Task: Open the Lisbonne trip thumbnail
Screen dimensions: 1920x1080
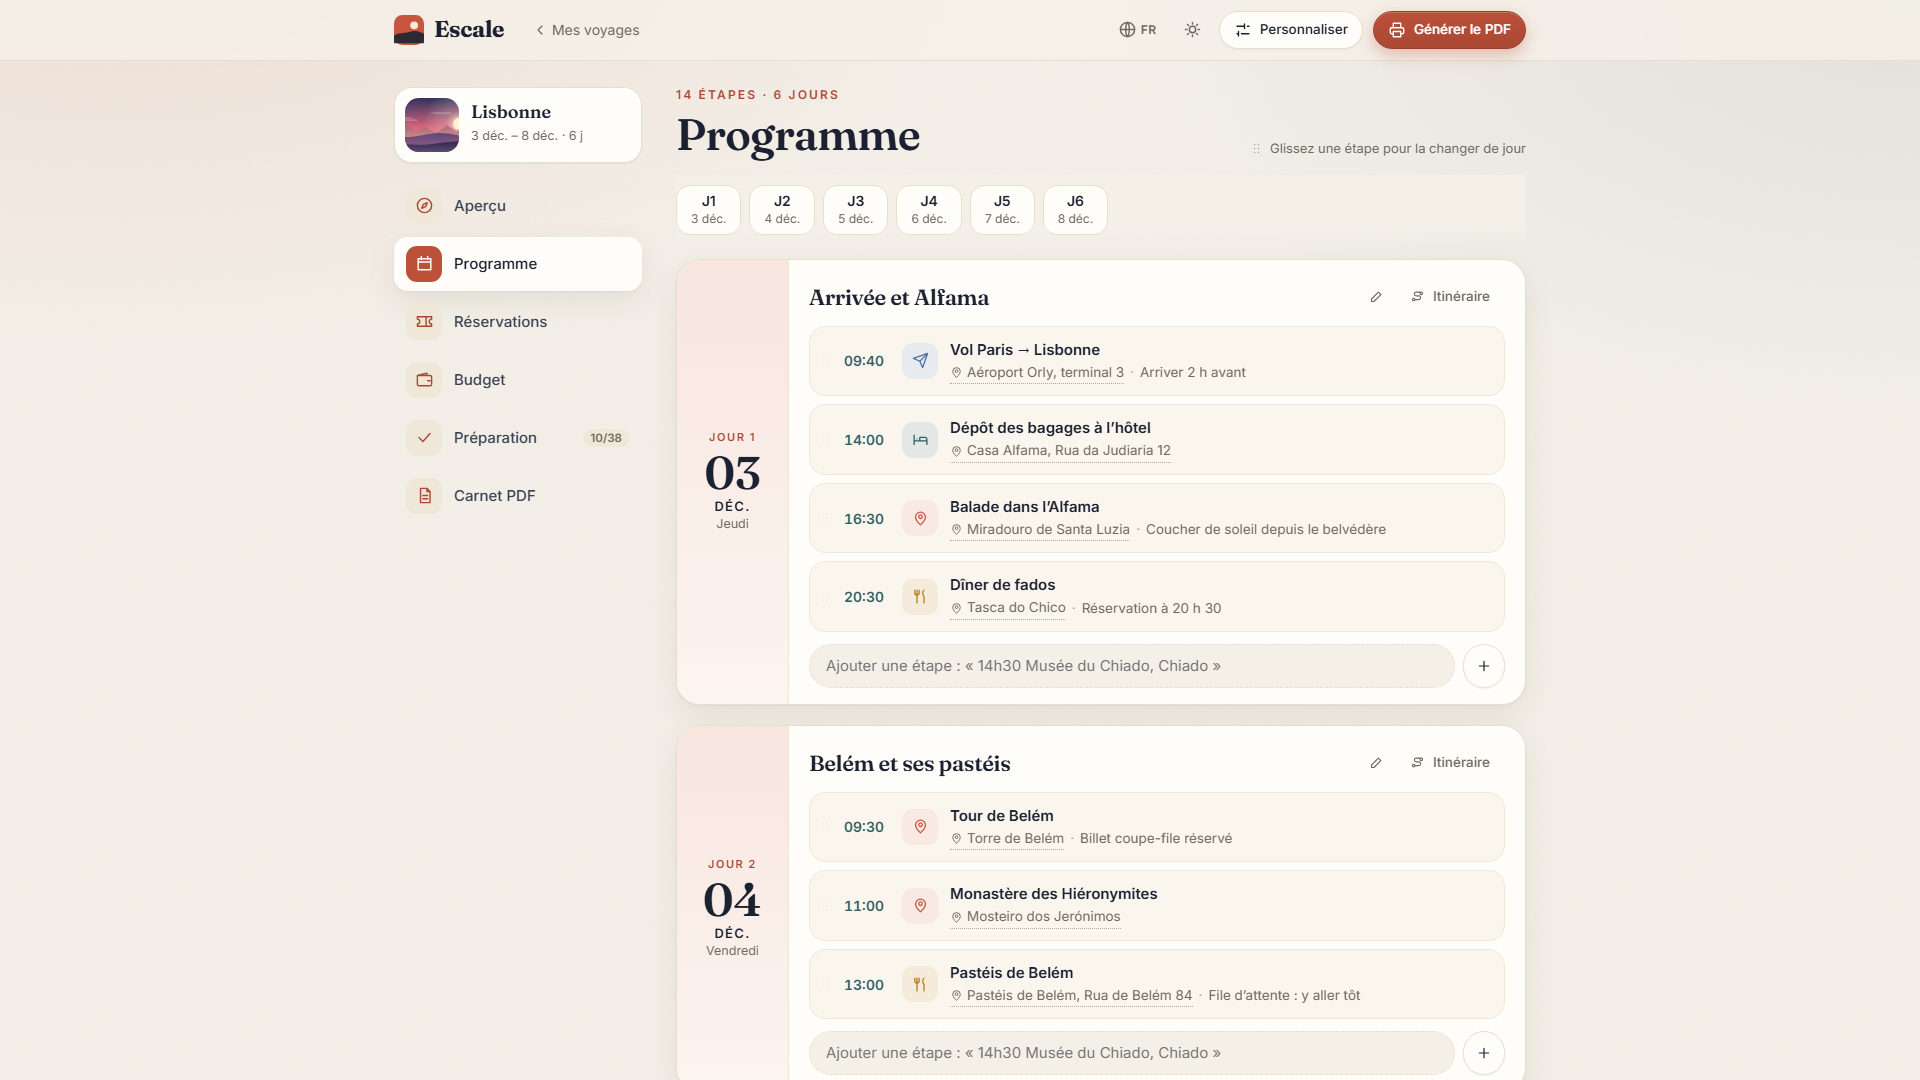Action: pyautogui.click(x=432, y=125)
